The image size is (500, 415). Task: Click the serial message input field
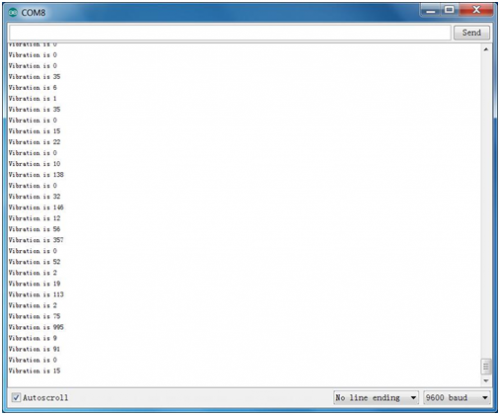[x=230, y=33]
